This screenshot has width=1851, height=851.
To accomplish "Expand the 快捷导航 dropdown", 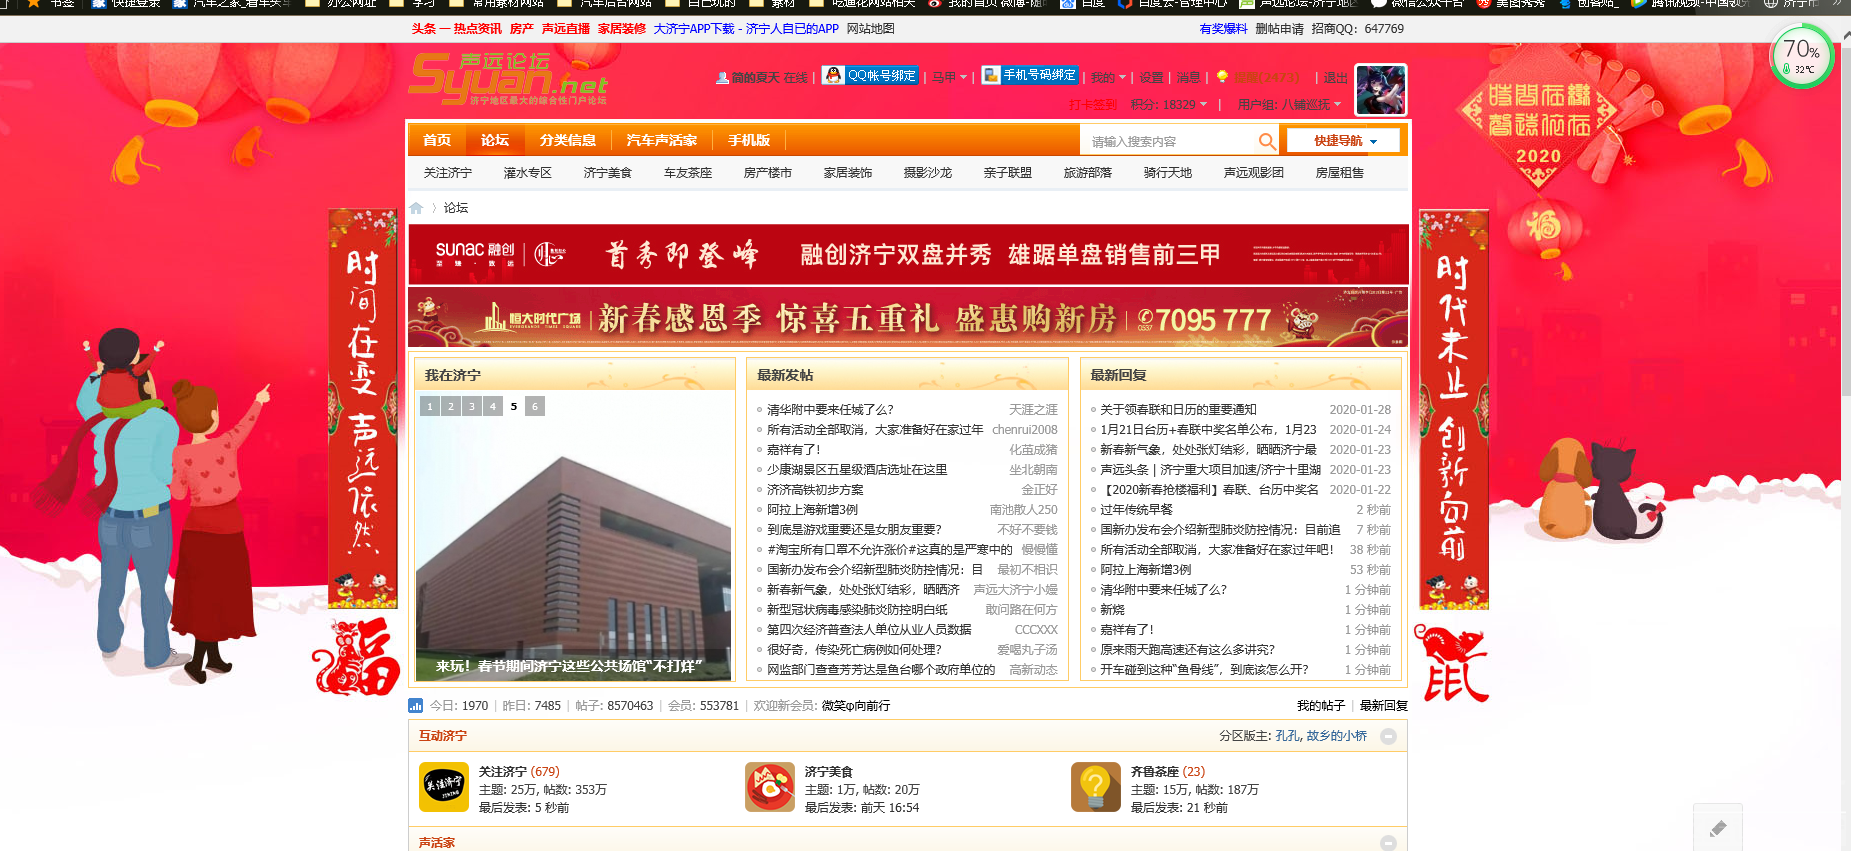I will (1345, 141).
